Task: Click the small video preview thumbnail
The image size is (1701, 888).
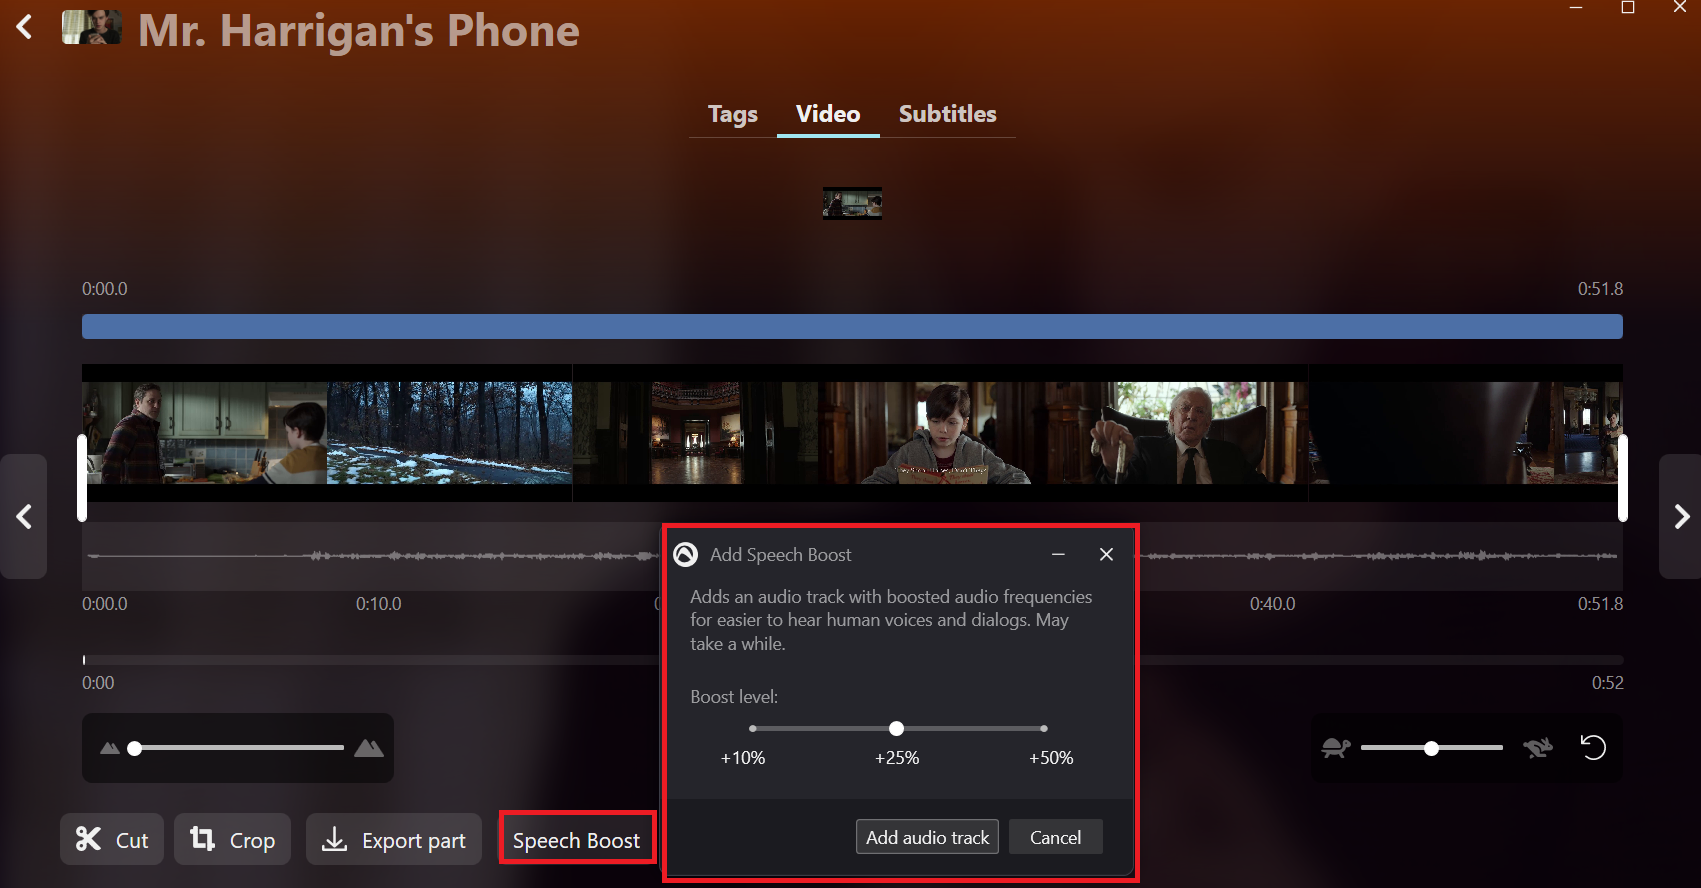Action: pyautogui.click(x=852, y=203)
